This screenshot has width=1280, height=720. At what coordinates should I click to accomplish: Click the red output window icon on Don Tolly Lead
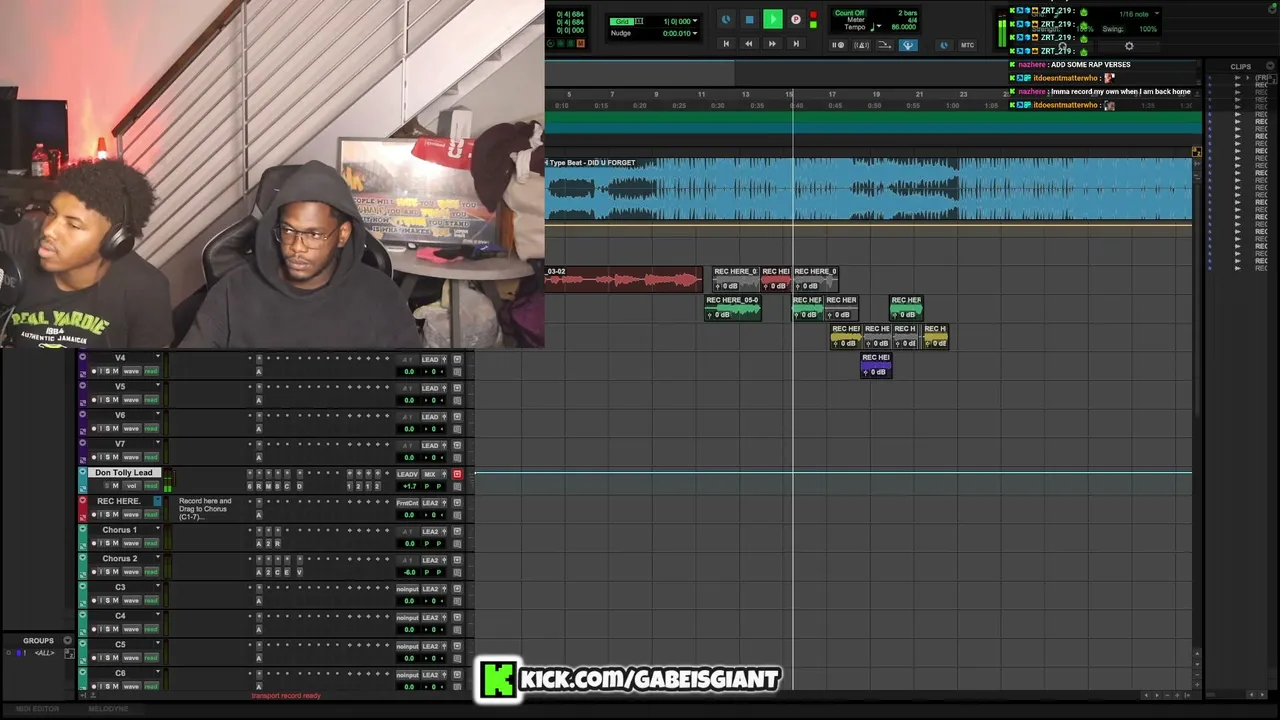pyautogui.click(x=457, y=474)
